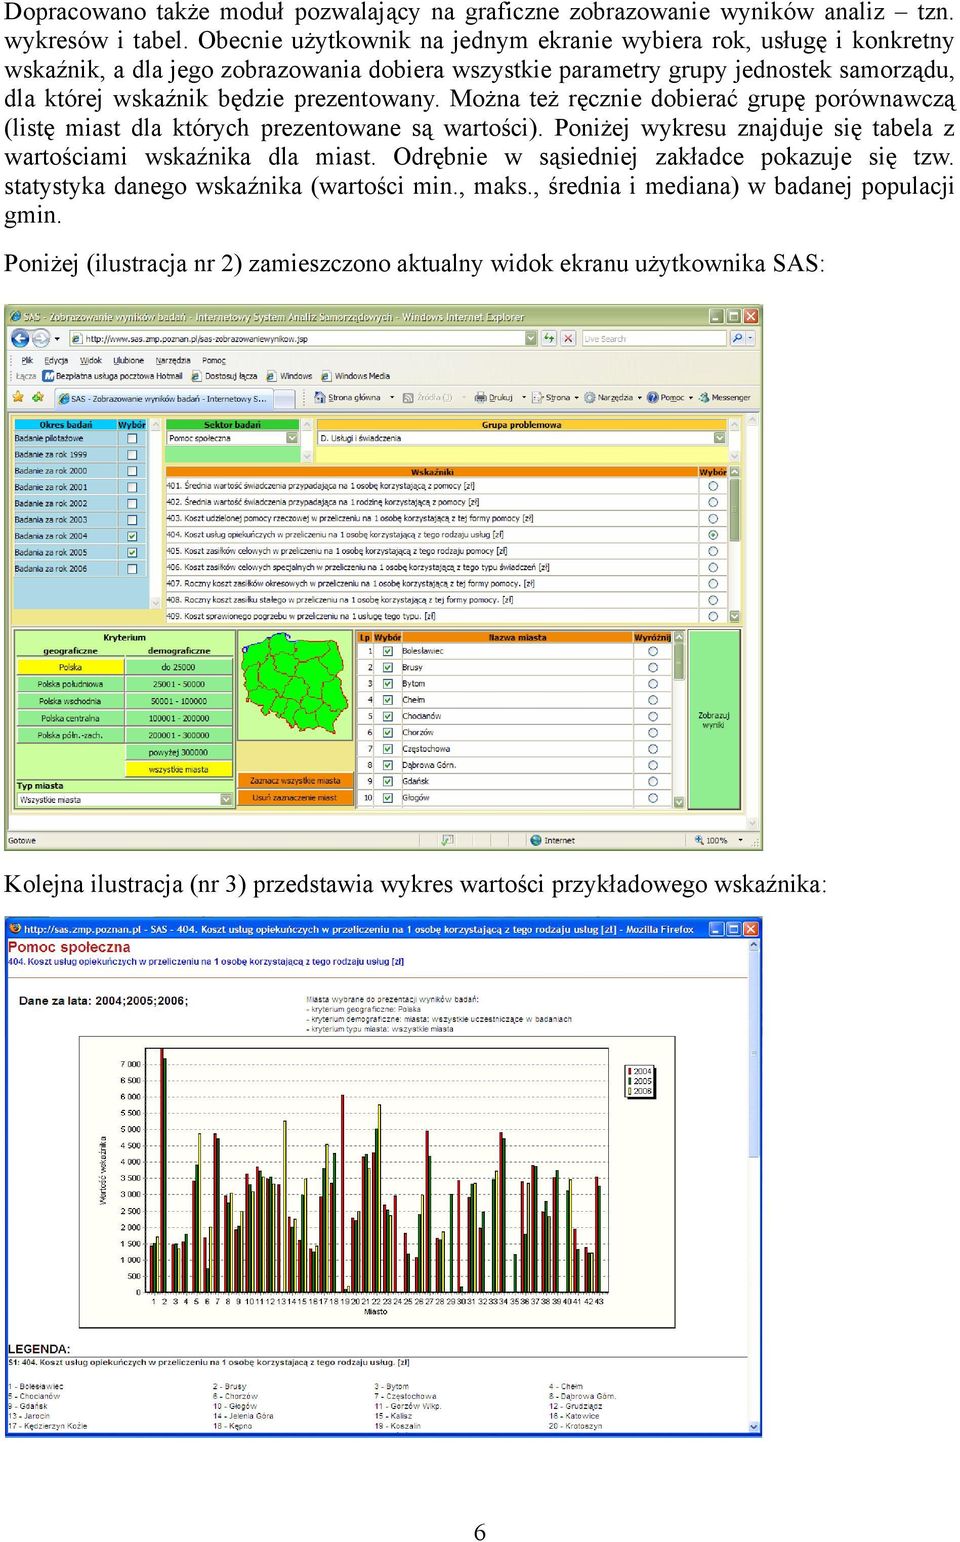
Task: Open the Ulubione menu
Action: click(x=128, y=360)
